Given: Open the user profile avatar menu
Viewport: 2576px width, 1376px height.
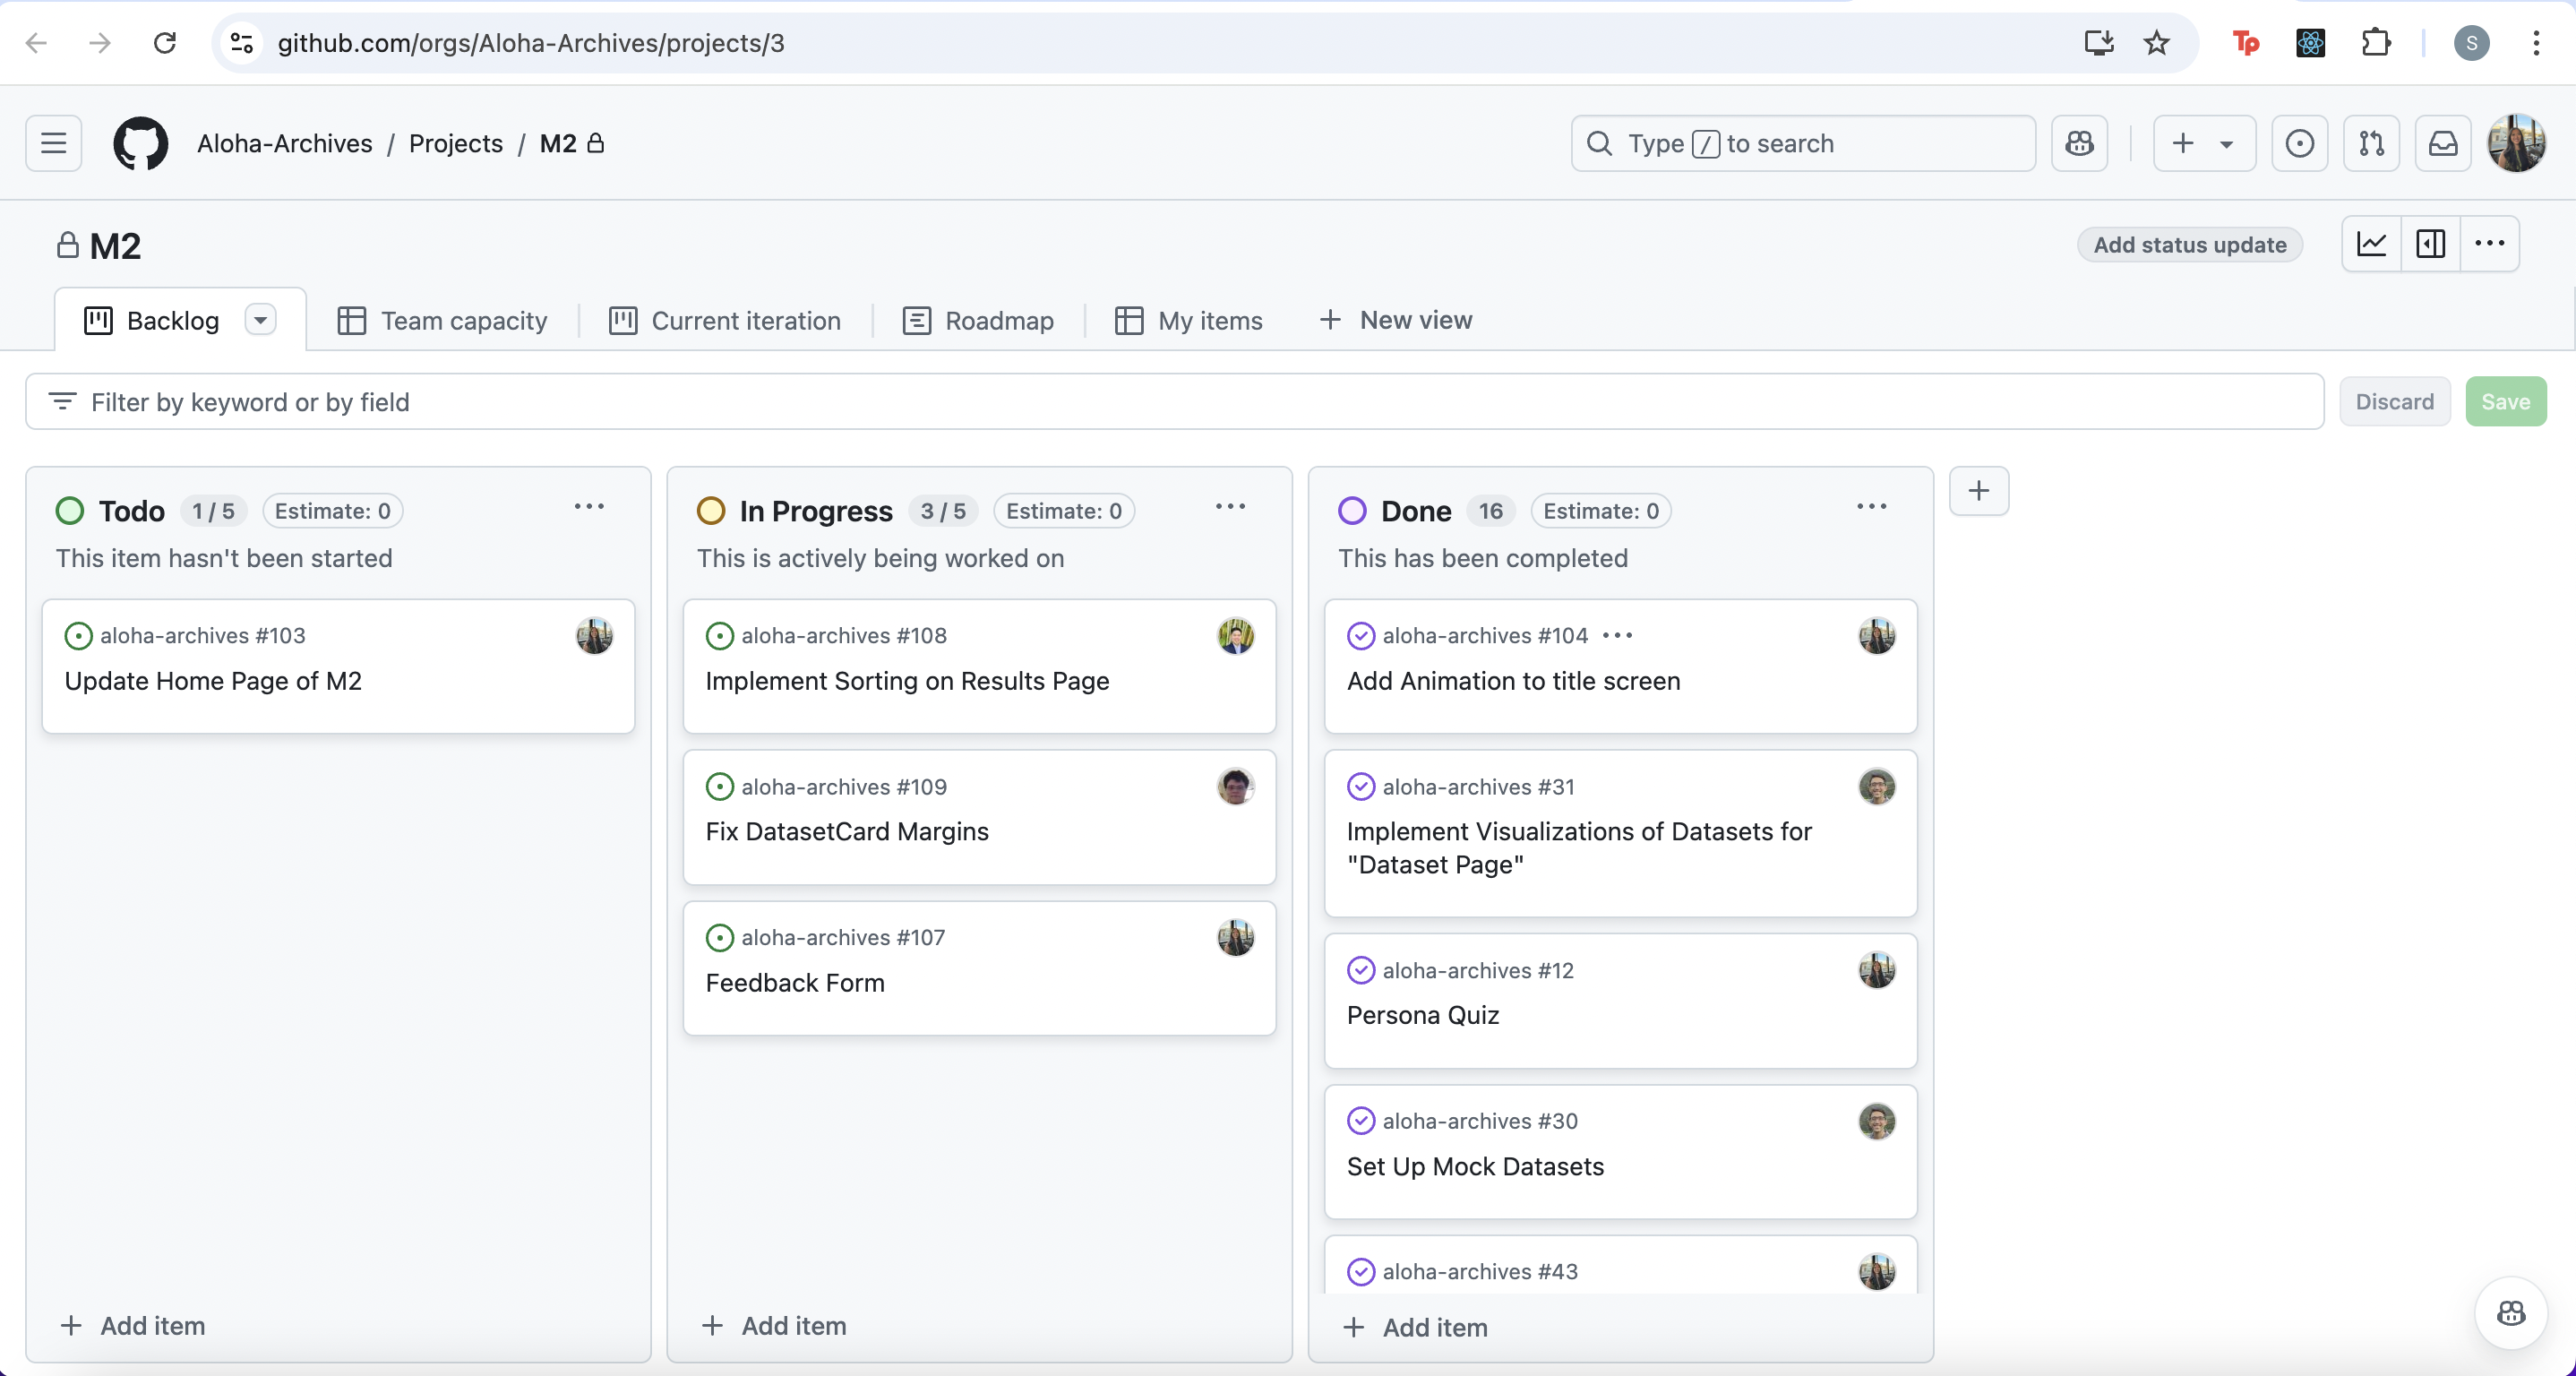Looking at the screenshot, I should pyautogui.click(x=2516, y=143).
